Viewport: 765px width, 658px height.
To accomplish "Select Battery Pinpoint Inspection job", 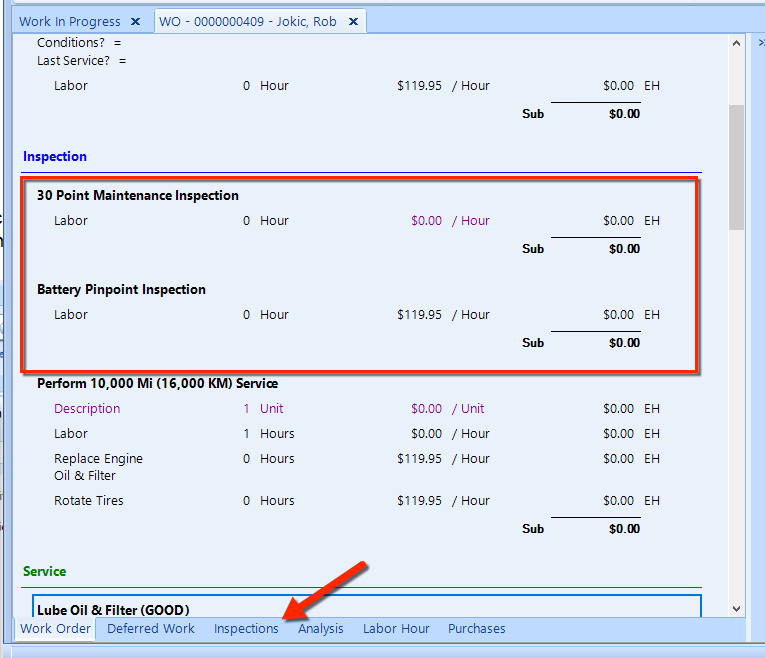I will coord(121,289).
